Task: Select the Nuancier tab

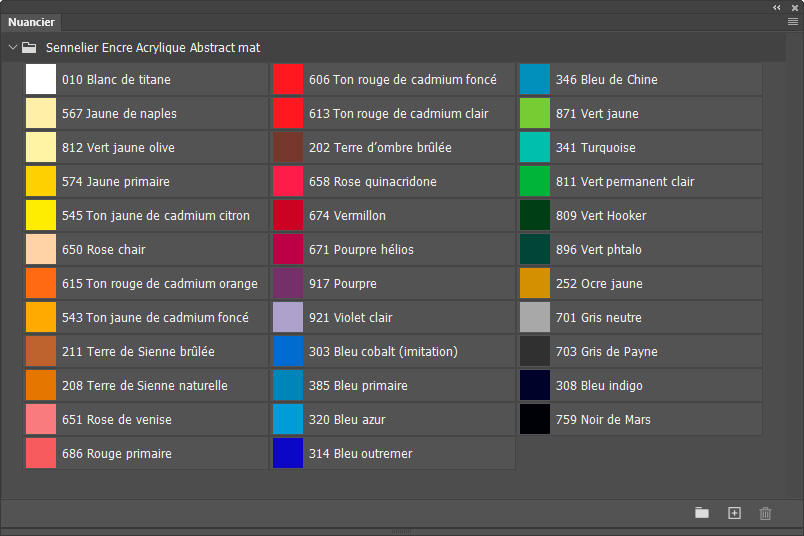Action: pos(31,22)
